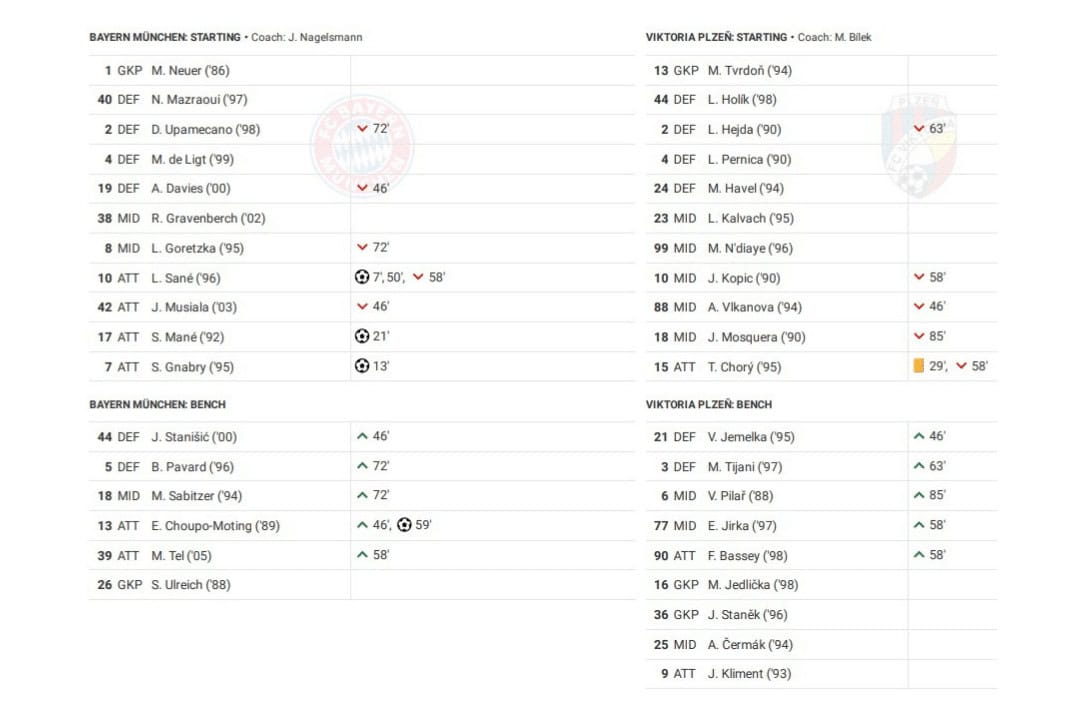
Task: Click the red sub-off arrow for L. Hejda
Action: point(918,129)
